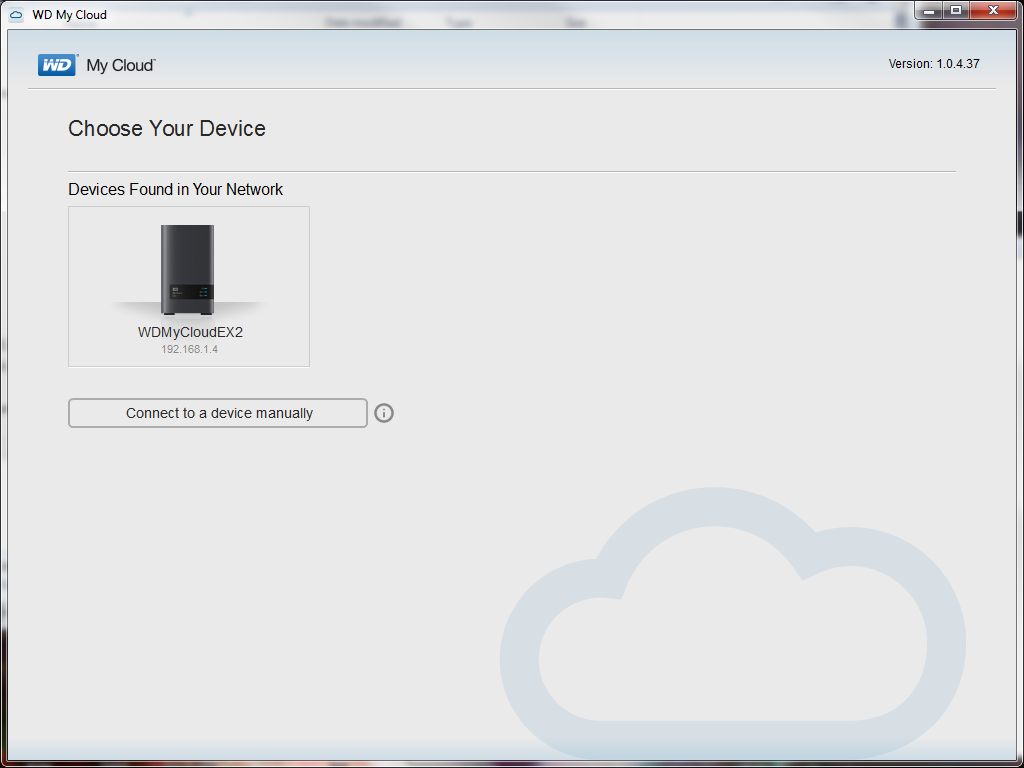Click the WDMyCloudEX2 device name label
Image resolution: width=1024 pixels, height=768 pixels.
(x=190, y=332)
